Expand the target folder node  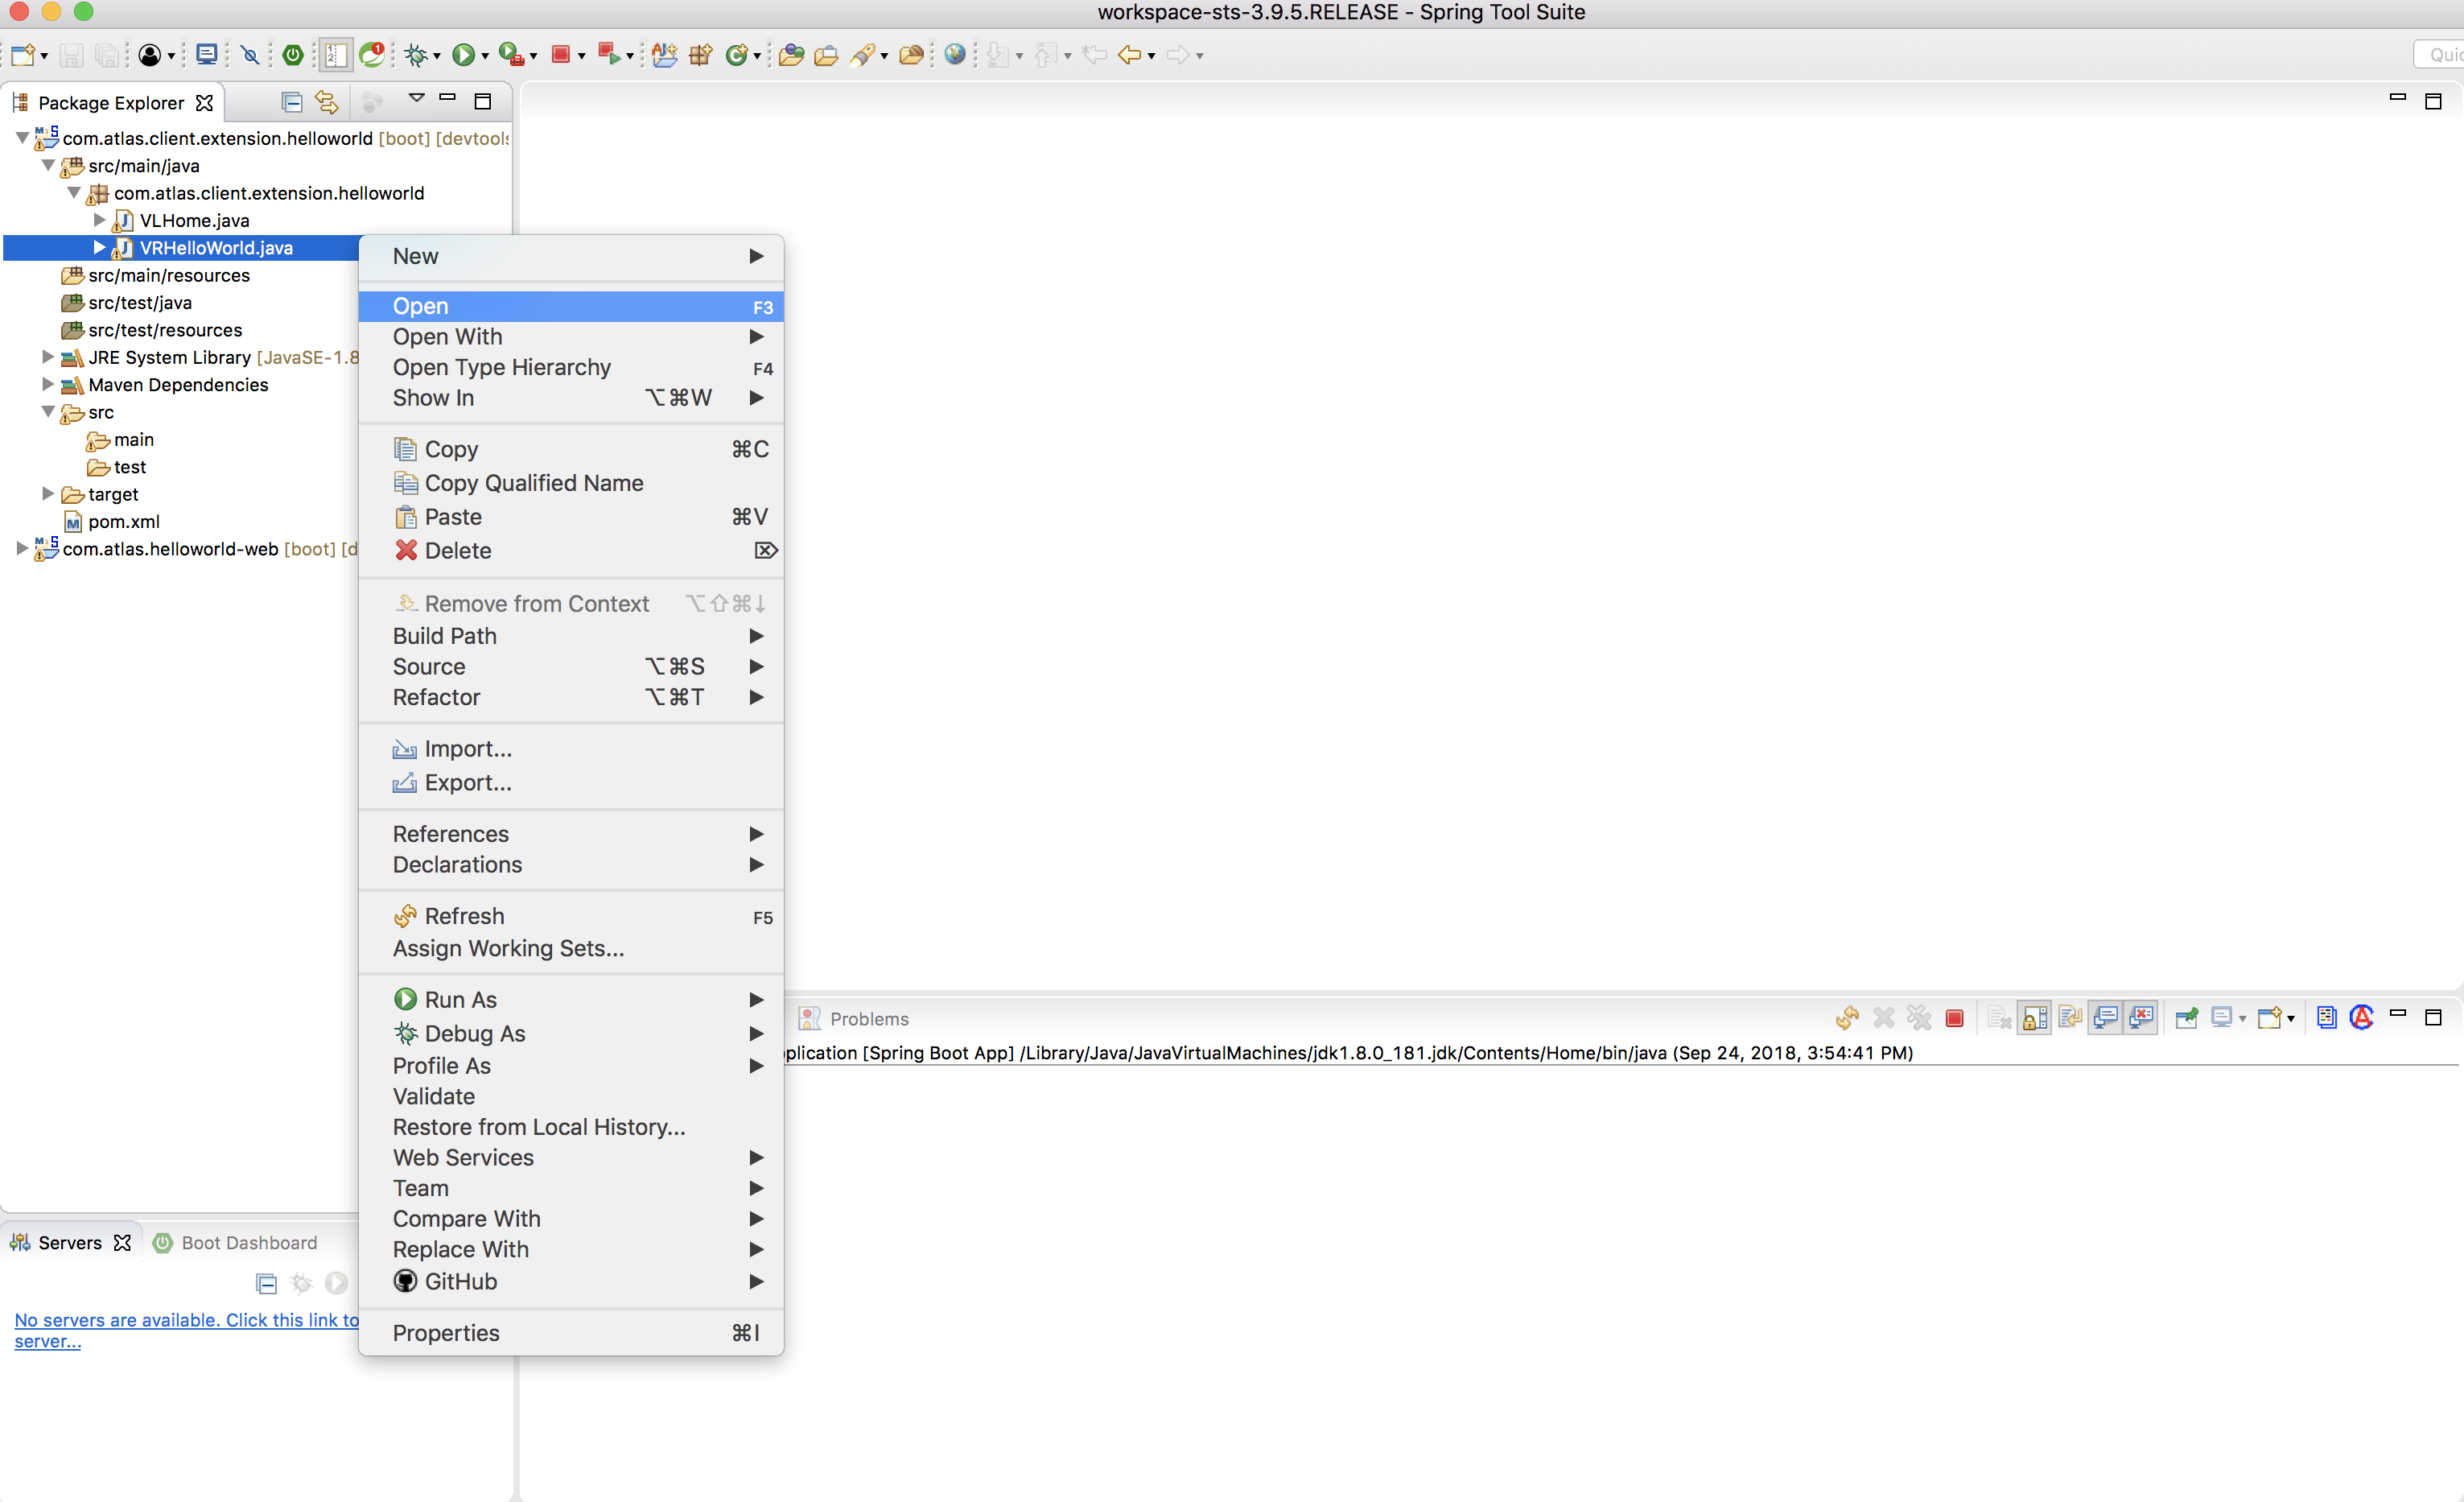[48, 494]
